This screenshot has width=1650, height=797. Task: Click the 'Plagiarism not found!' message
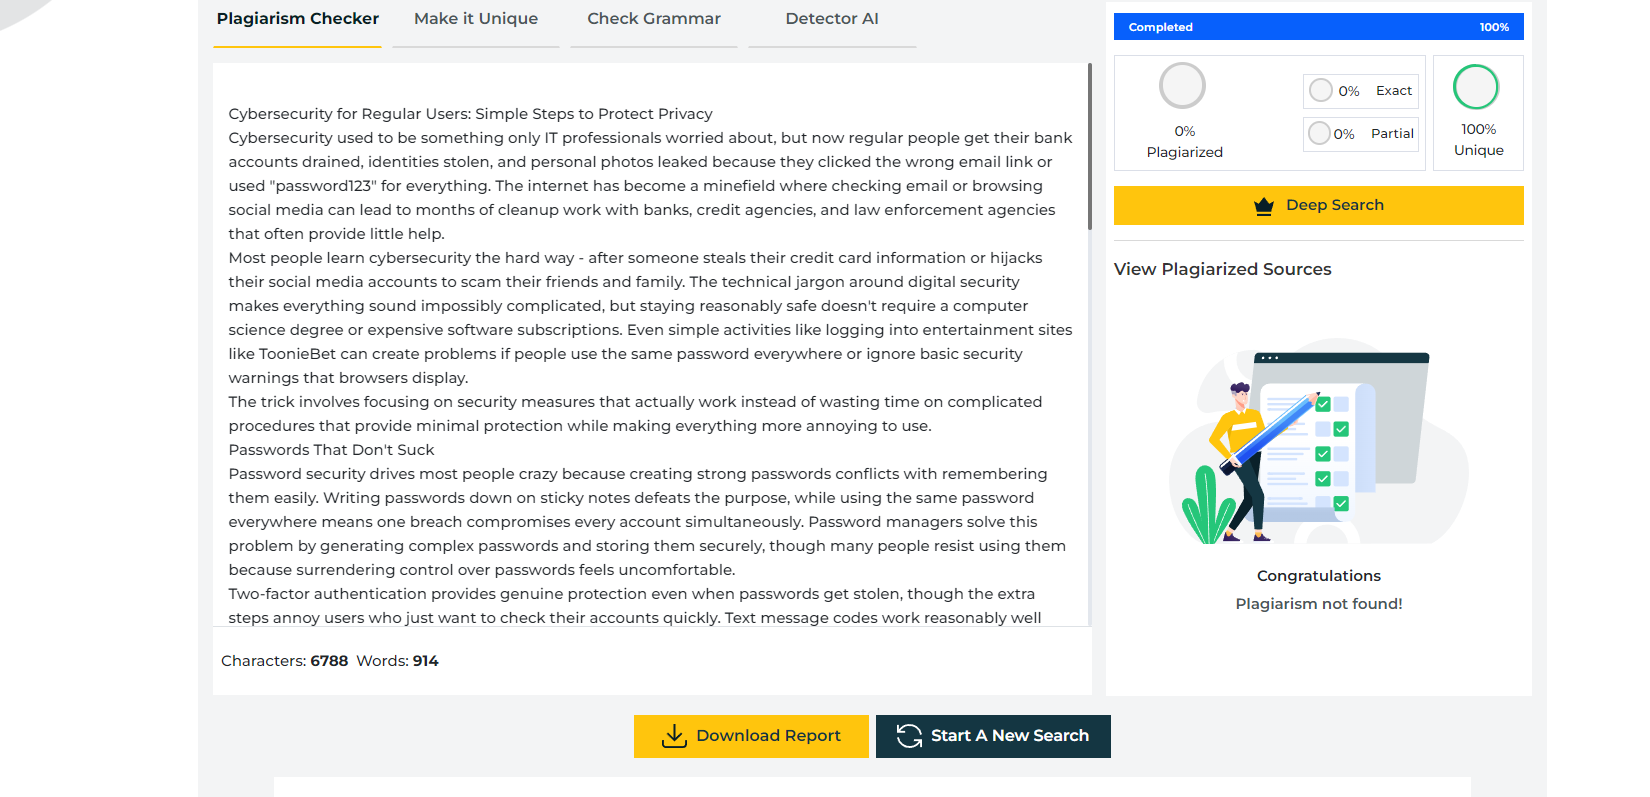[1319, 604]
